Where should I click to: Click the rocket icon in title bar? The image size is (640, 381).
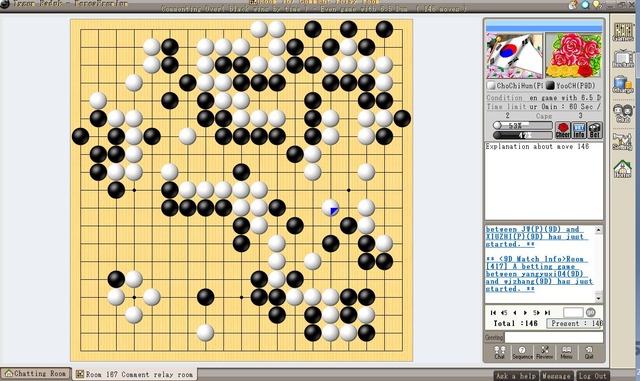(573, 4)
